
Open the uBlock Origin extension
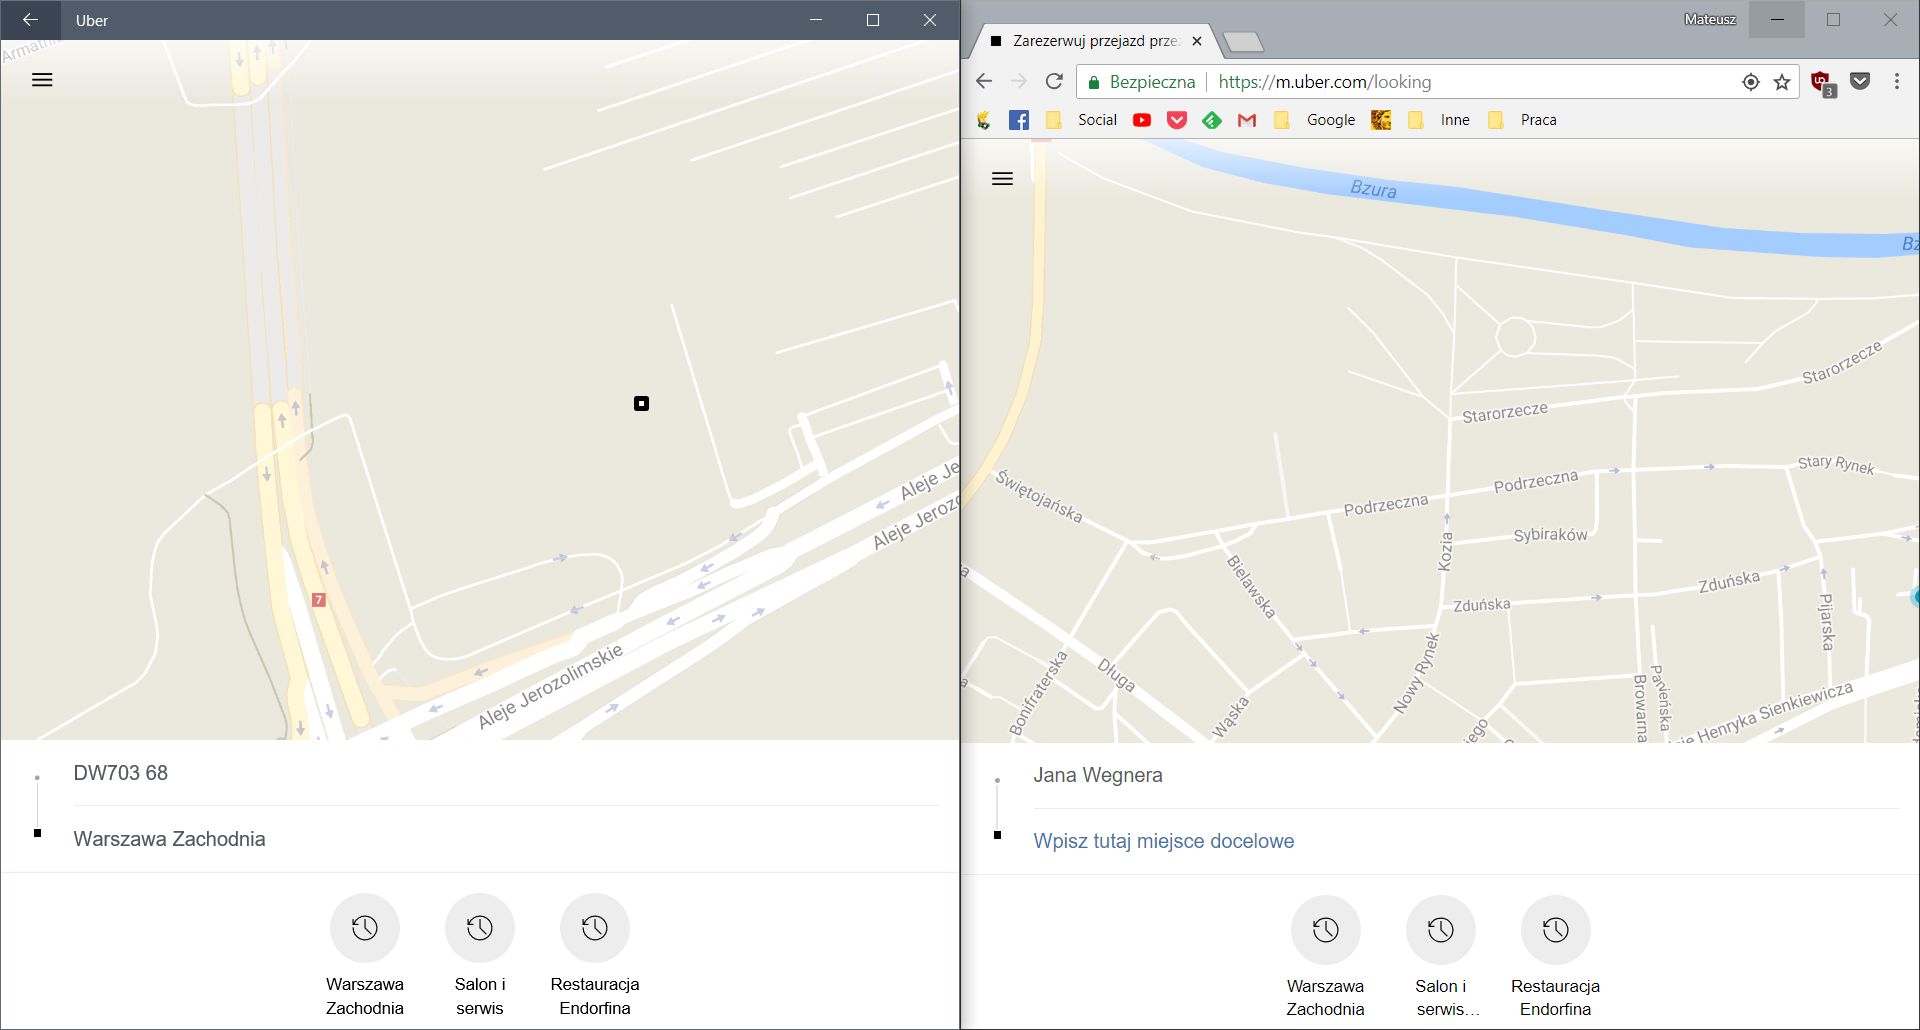(1822, 81)
